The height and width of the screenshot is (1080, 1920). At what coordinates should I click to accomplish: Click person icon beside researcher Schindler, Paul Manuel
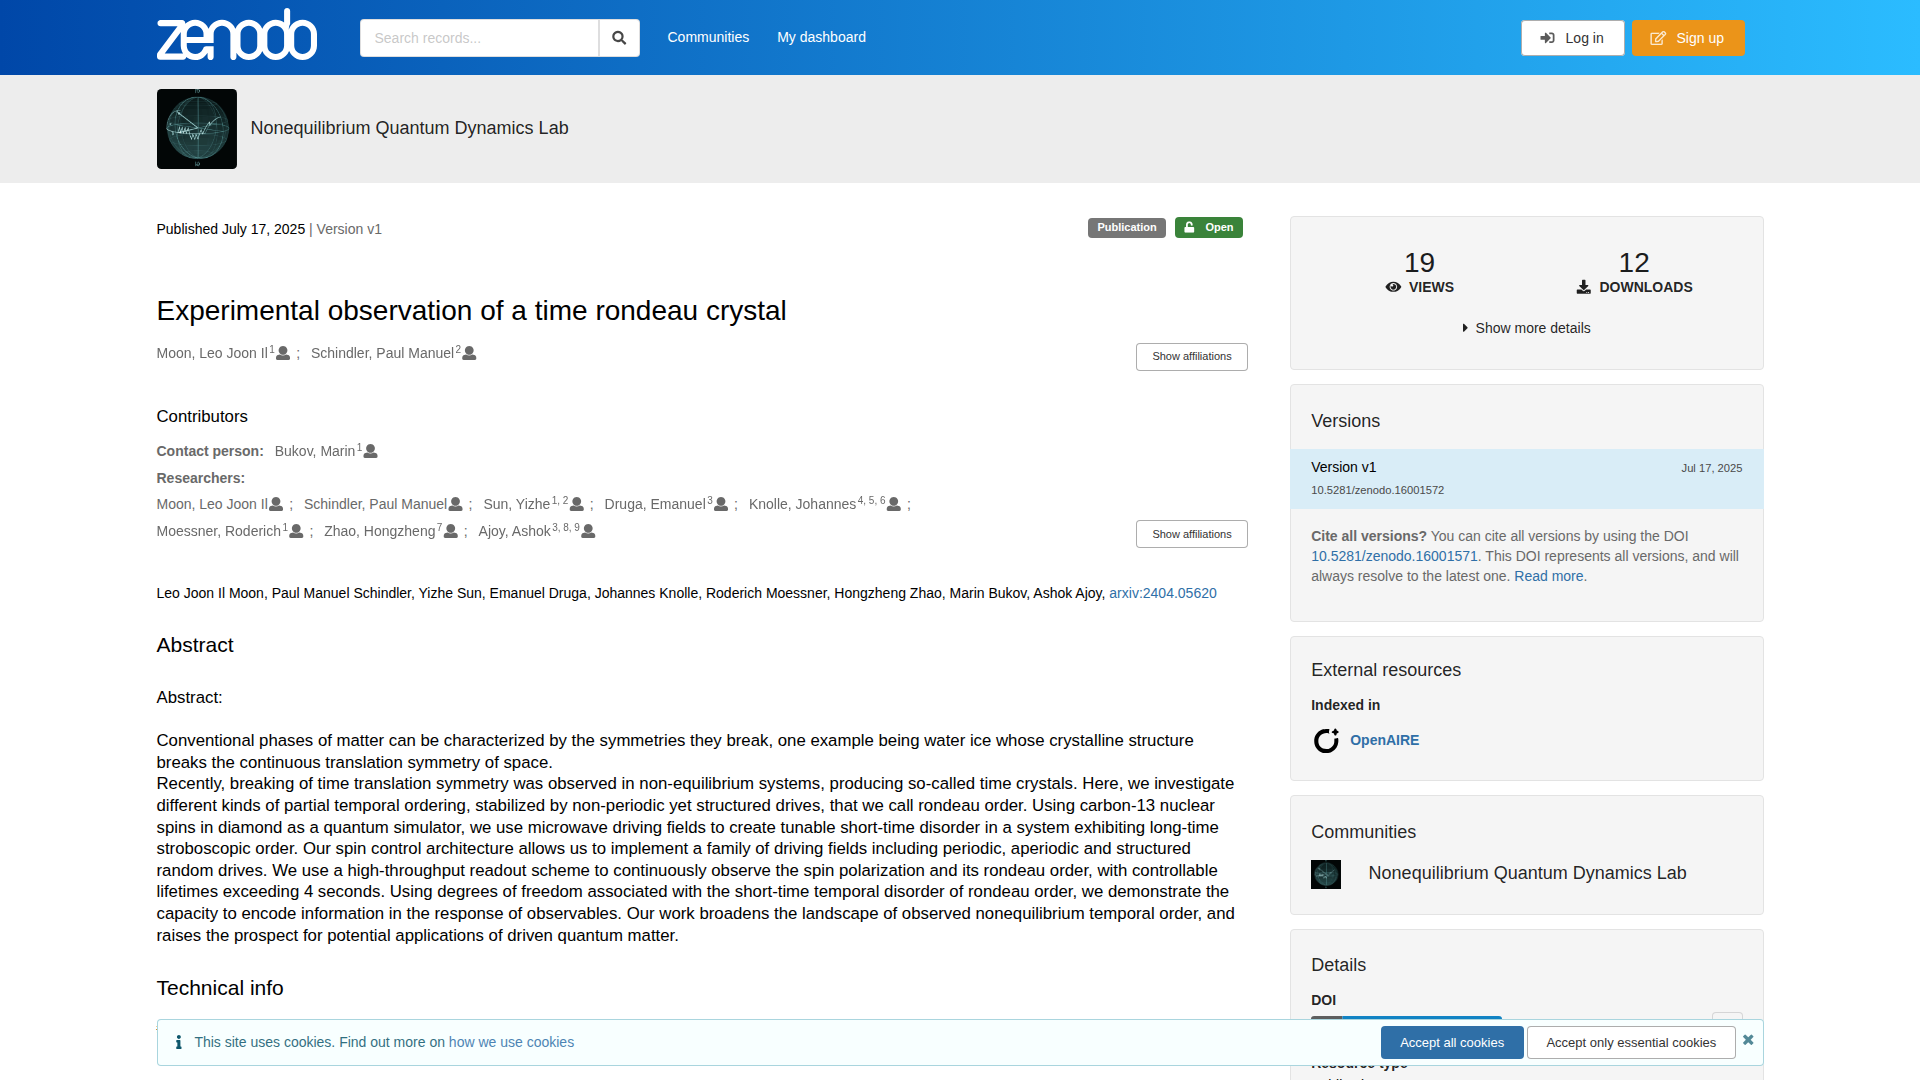456,505
